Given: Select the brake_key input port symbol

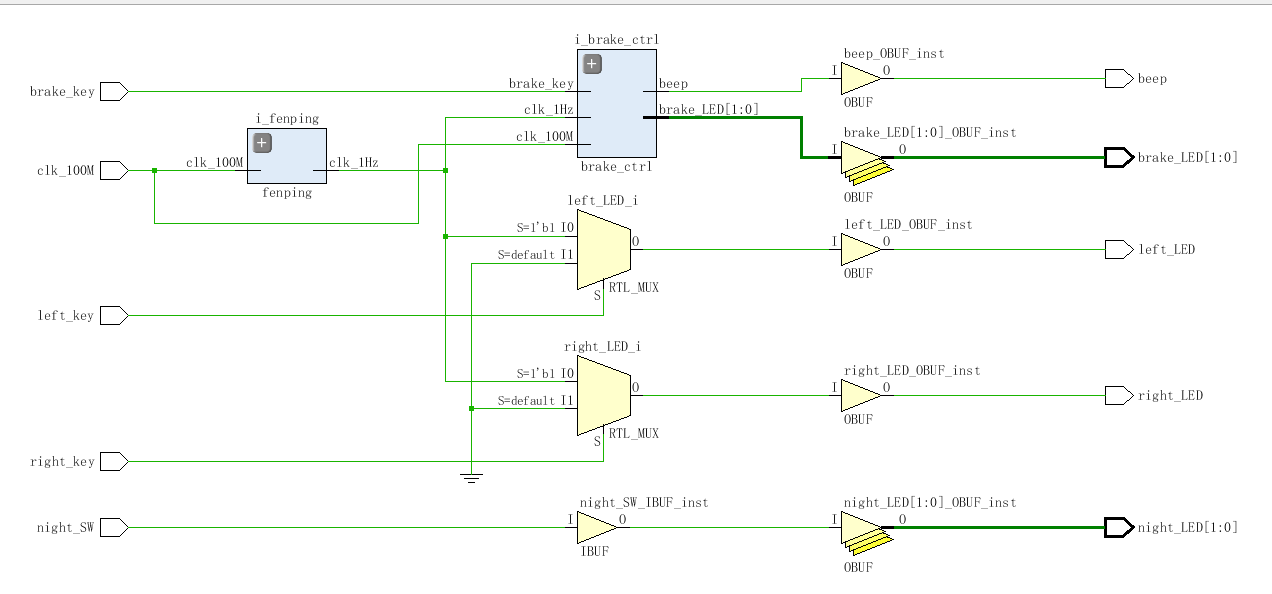Looking at the screenshot, I should click(114, 91).
